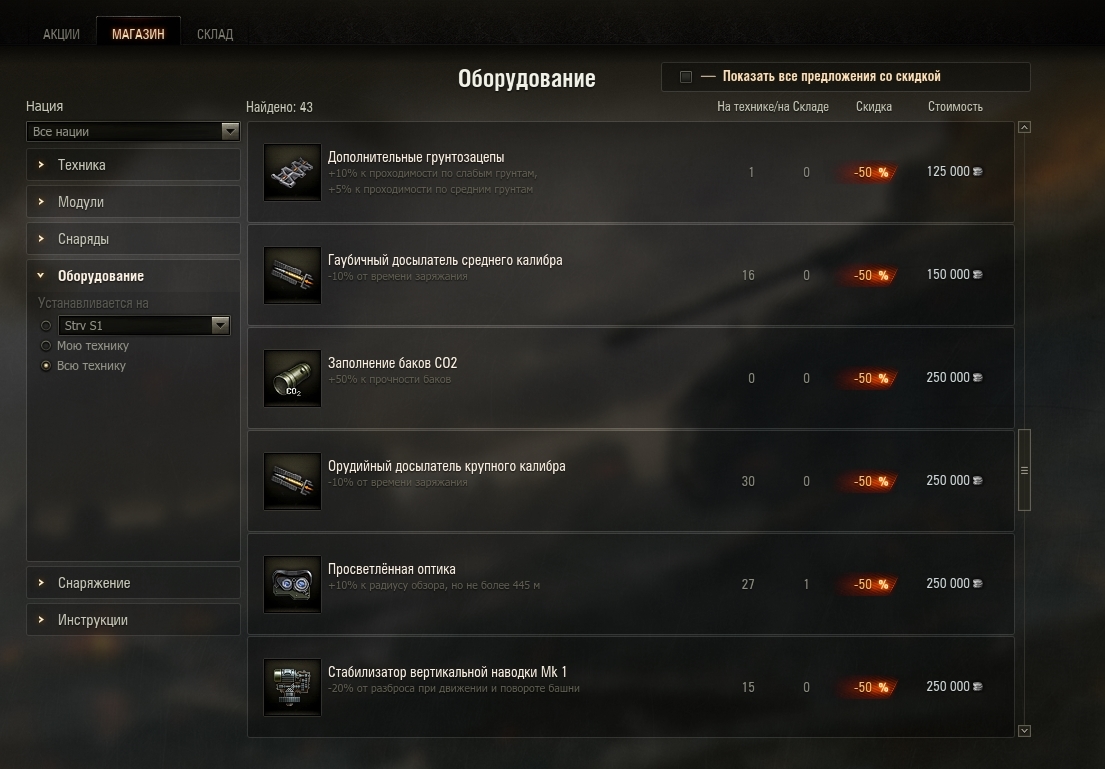Select the Всю технику radio option

[46, 366]
